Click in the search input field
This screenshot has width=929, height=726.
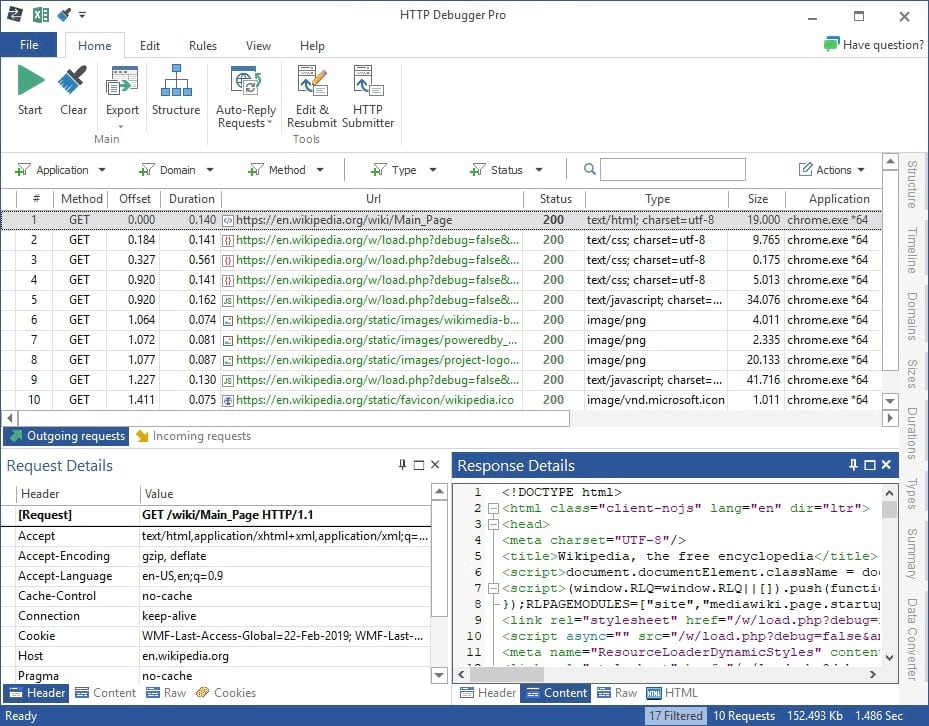tap(672, 170)
